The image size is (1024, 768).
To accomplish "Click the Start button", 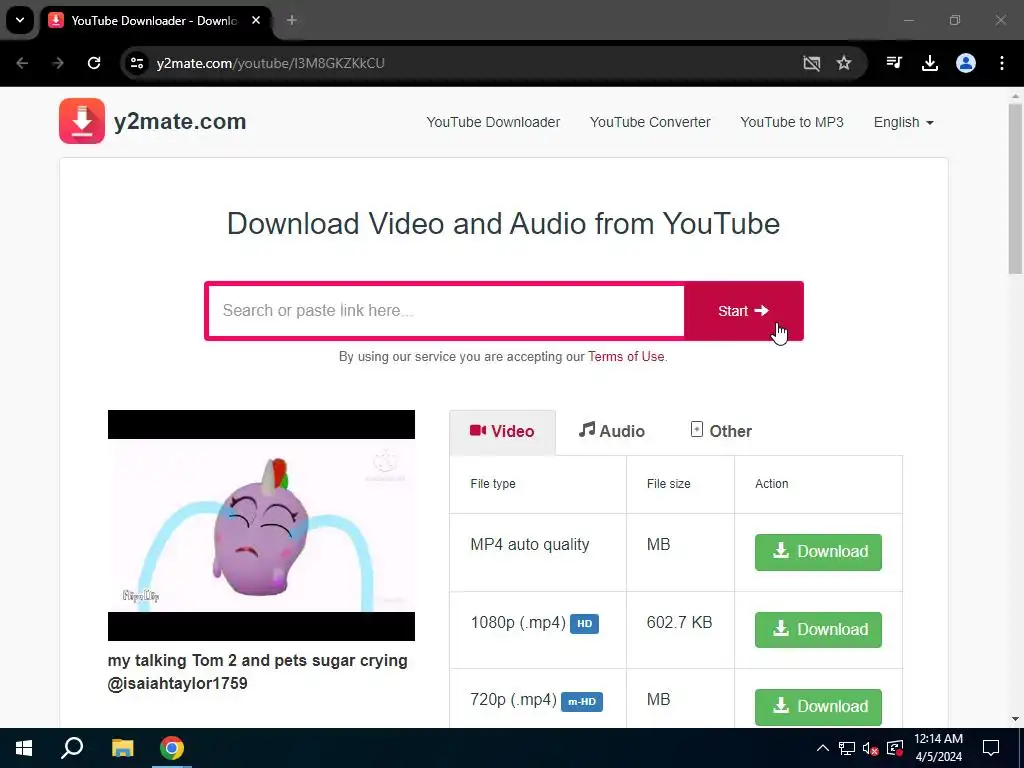I will (743, 311).
